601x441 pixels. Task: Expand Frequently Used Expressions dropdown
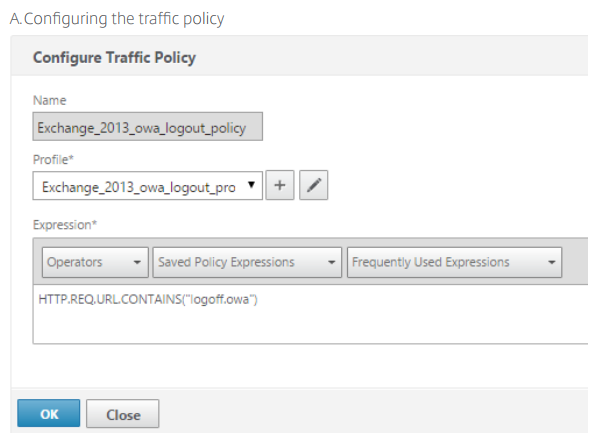coord(454,262)
